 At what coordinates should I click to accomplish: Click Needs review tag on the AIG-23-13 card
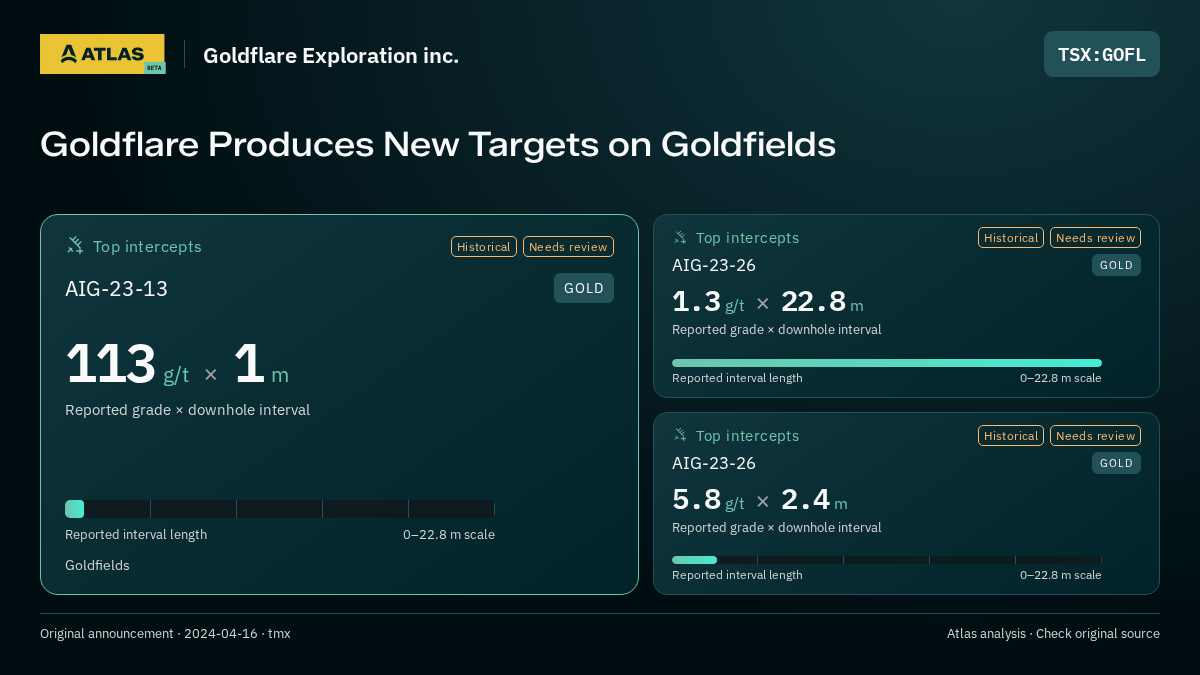(x=568, y=247)
